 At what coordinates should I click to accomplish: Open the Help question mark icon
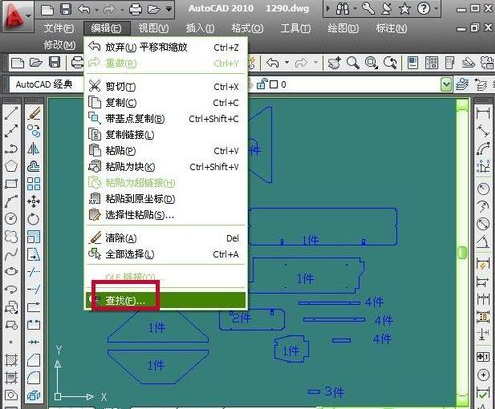point(423,9)
